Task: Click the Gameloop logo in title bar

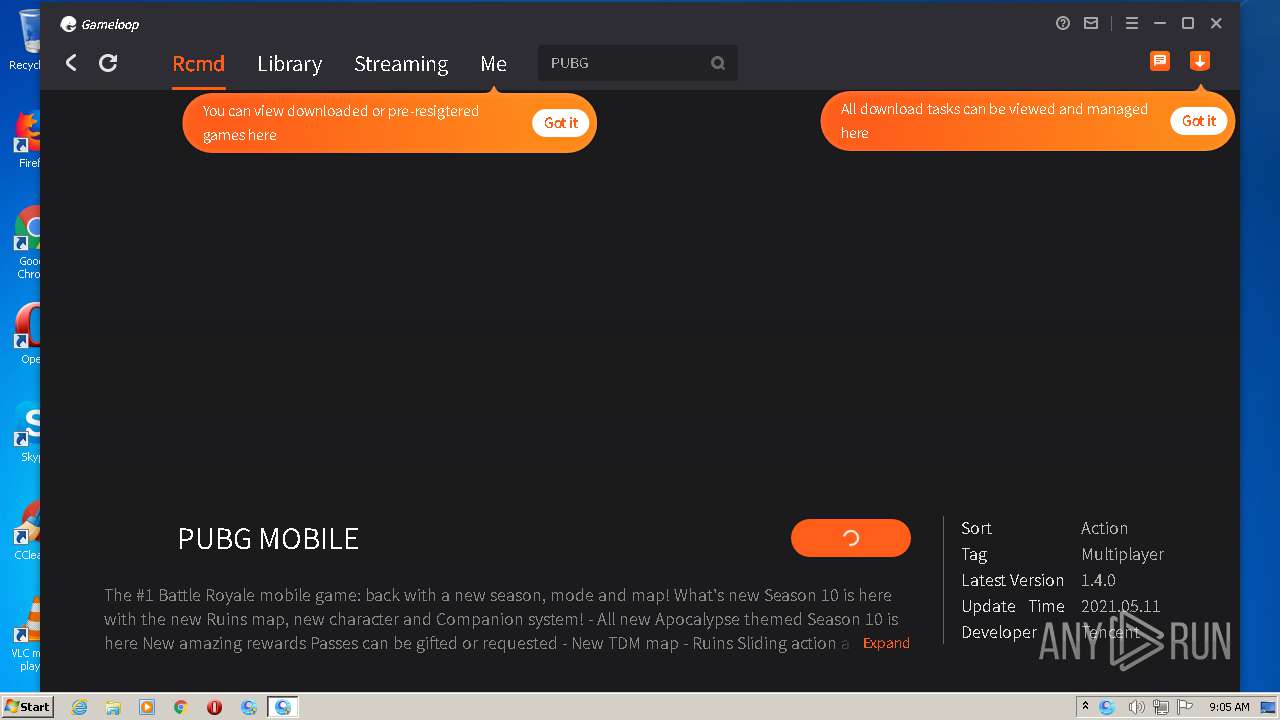Action: pos(99,24)
